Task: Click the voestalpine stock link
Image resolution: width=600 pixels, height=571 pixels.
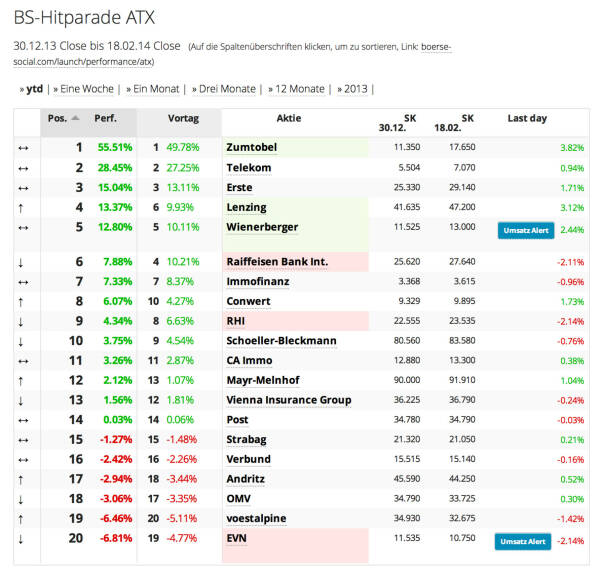Action: [x=258, y=519]
